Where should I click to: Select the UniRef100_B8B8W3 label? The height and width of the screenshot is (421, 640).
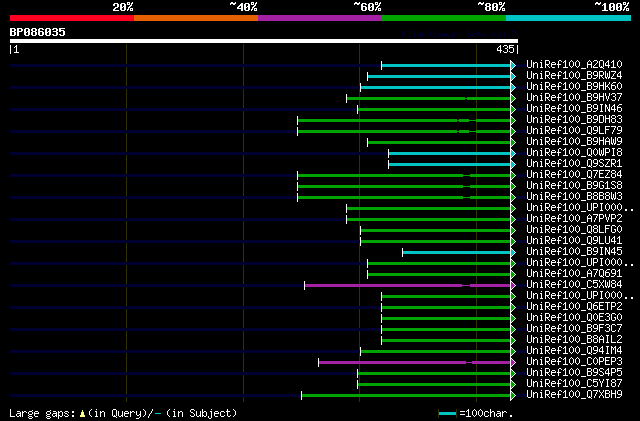pyautogui.click(x=574, y=197)
